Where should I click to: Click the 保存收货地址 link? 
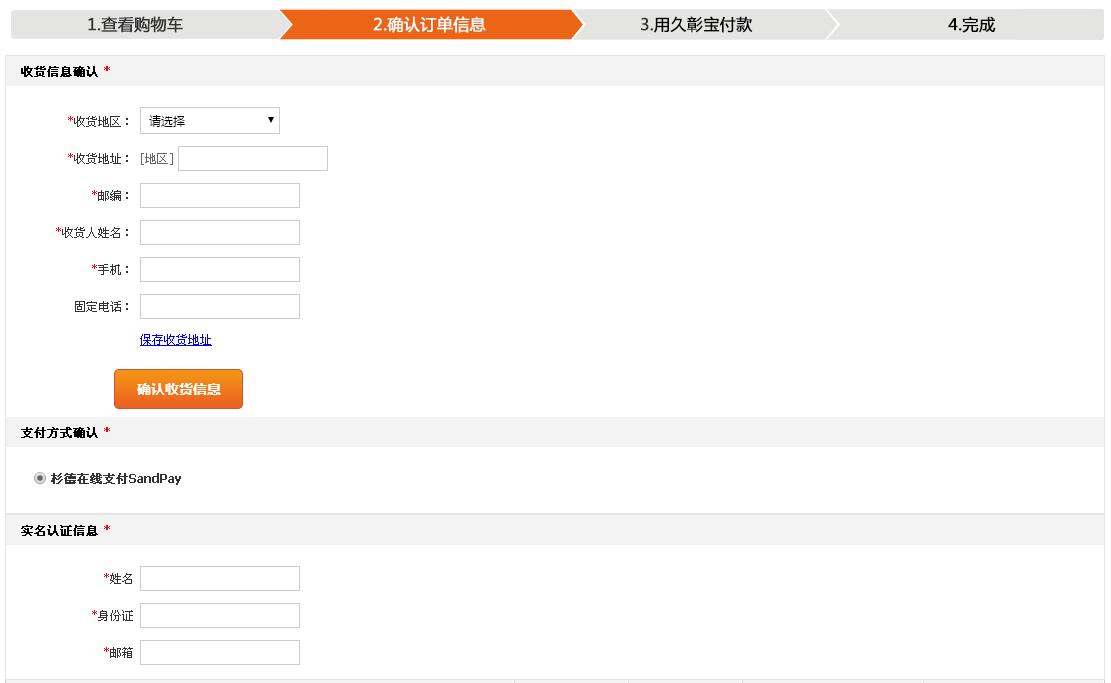[176, 340]
